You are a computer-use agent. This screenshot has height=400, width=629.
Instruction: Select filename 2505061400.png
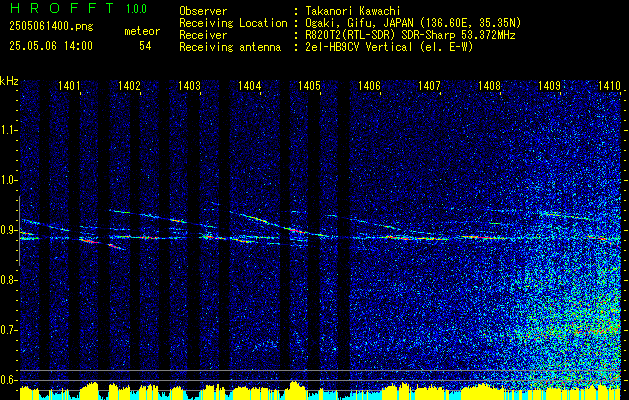click(x=51, y=27)
